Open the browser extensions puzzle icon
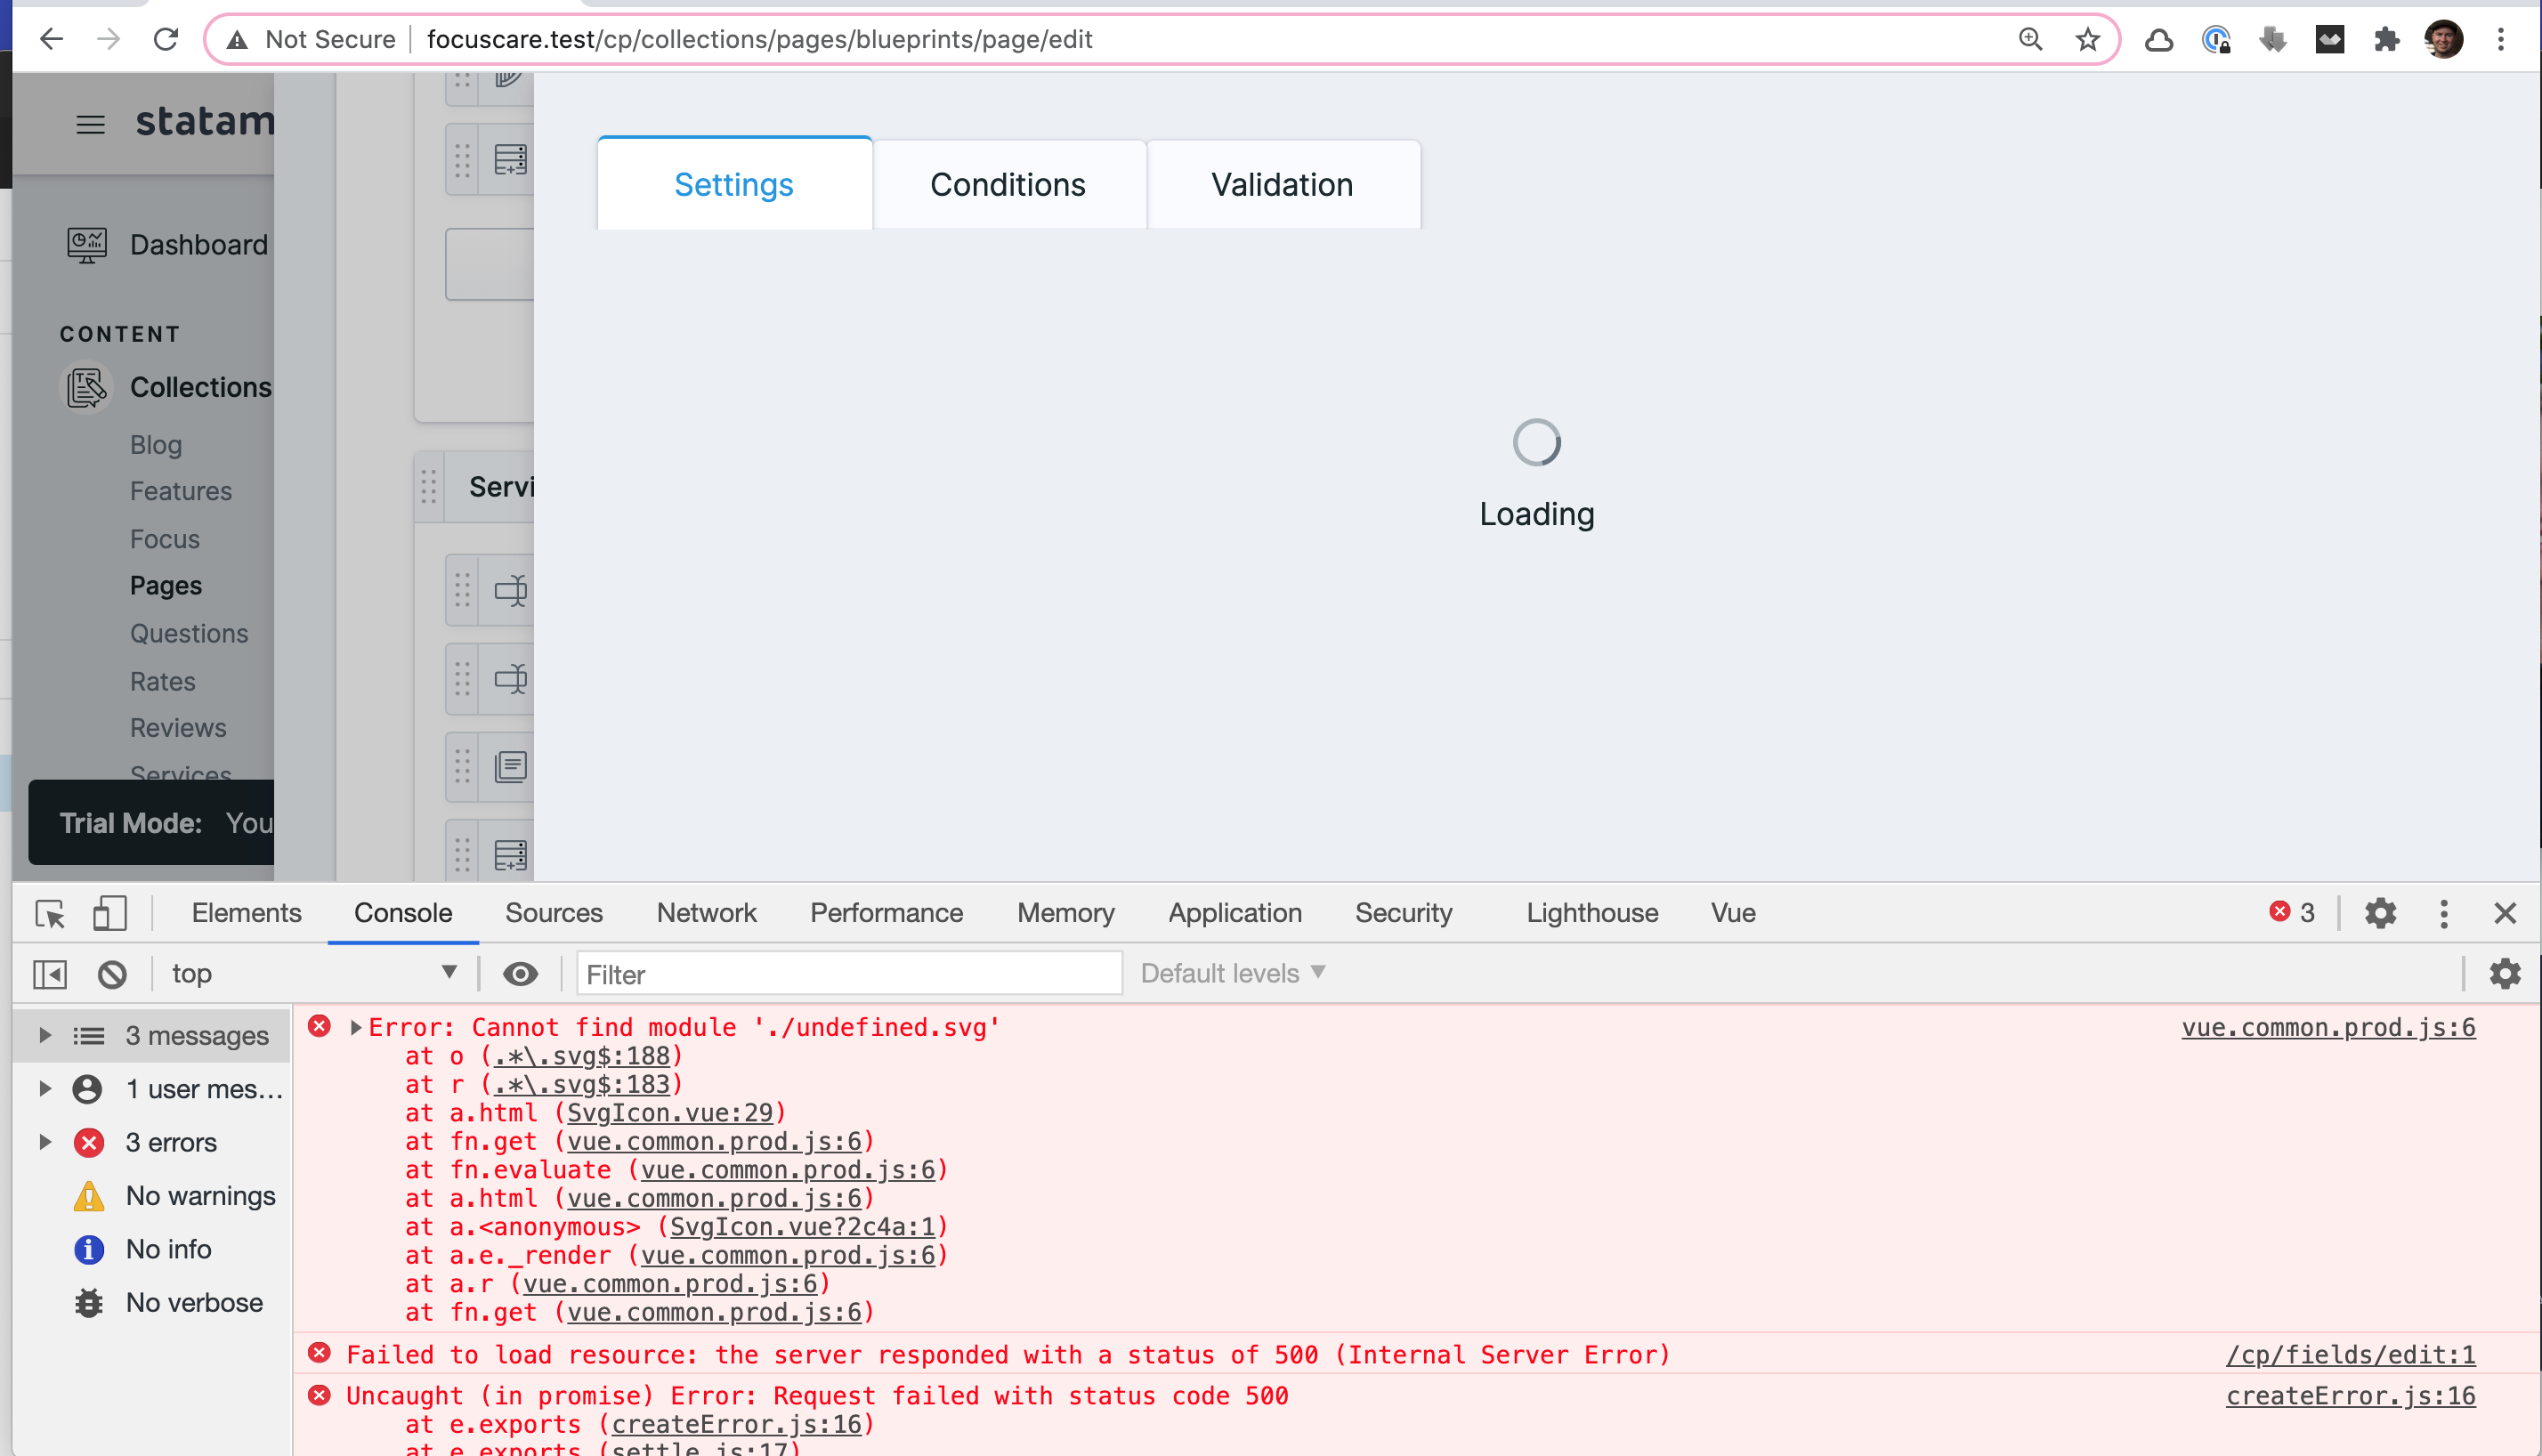Image resolution: width=2542 pixels, height=1456 pixels. click(x=2386, y=39)
